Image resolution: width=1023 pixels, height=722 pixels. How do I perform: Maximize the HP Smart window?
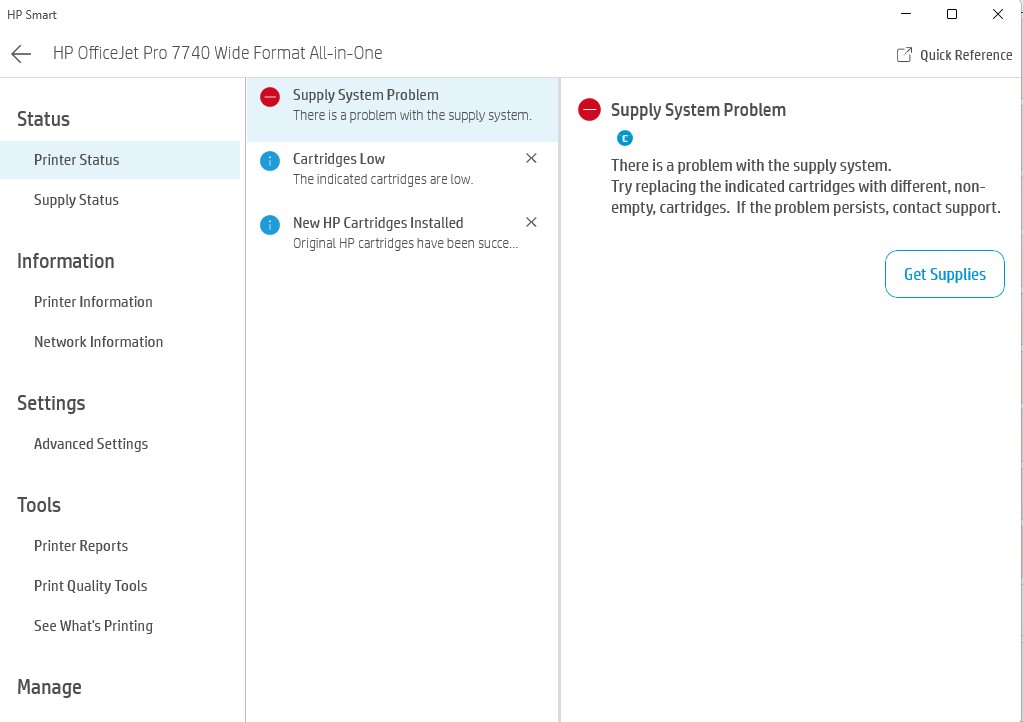coord(952,14)
